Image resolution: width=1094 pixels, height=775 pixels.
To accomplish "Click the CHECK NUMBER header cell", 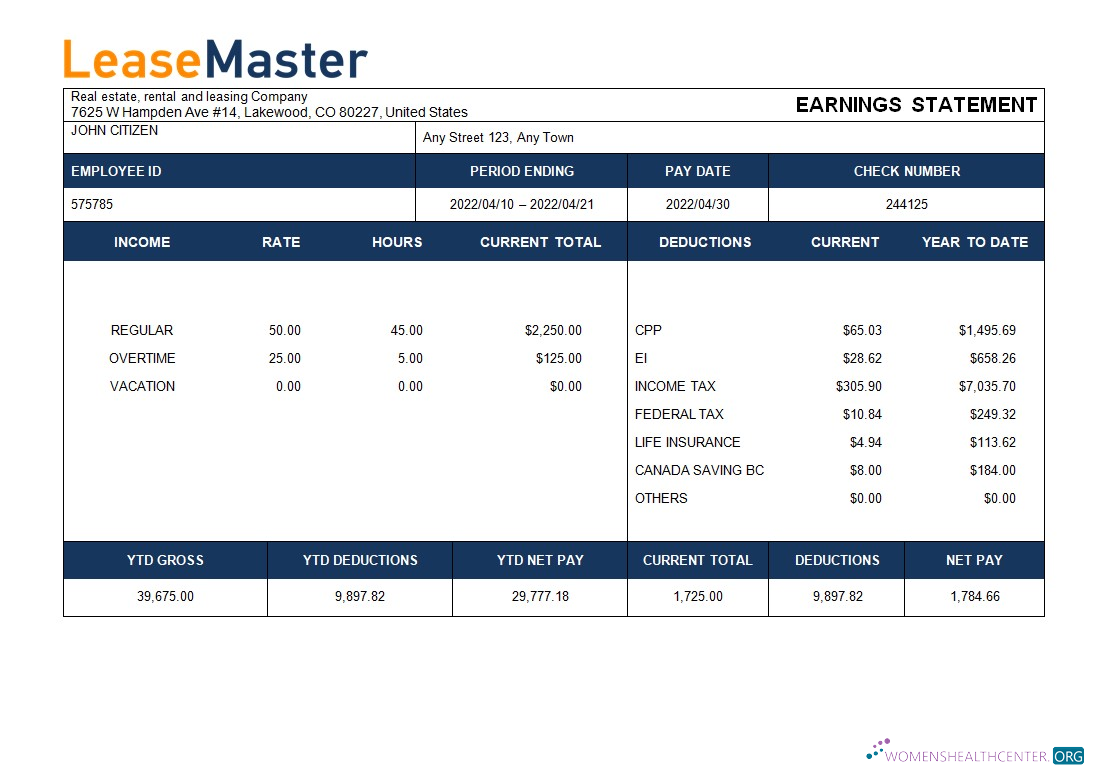I will pos(906,171).
